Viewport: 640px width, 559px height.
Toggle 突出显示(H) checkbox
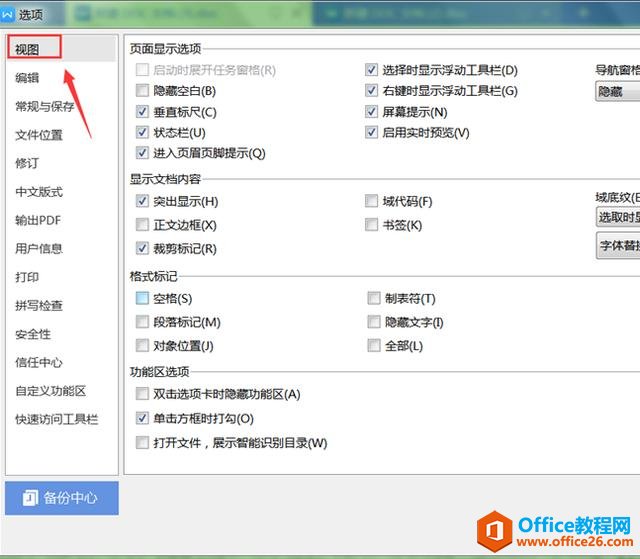[142, 201]
